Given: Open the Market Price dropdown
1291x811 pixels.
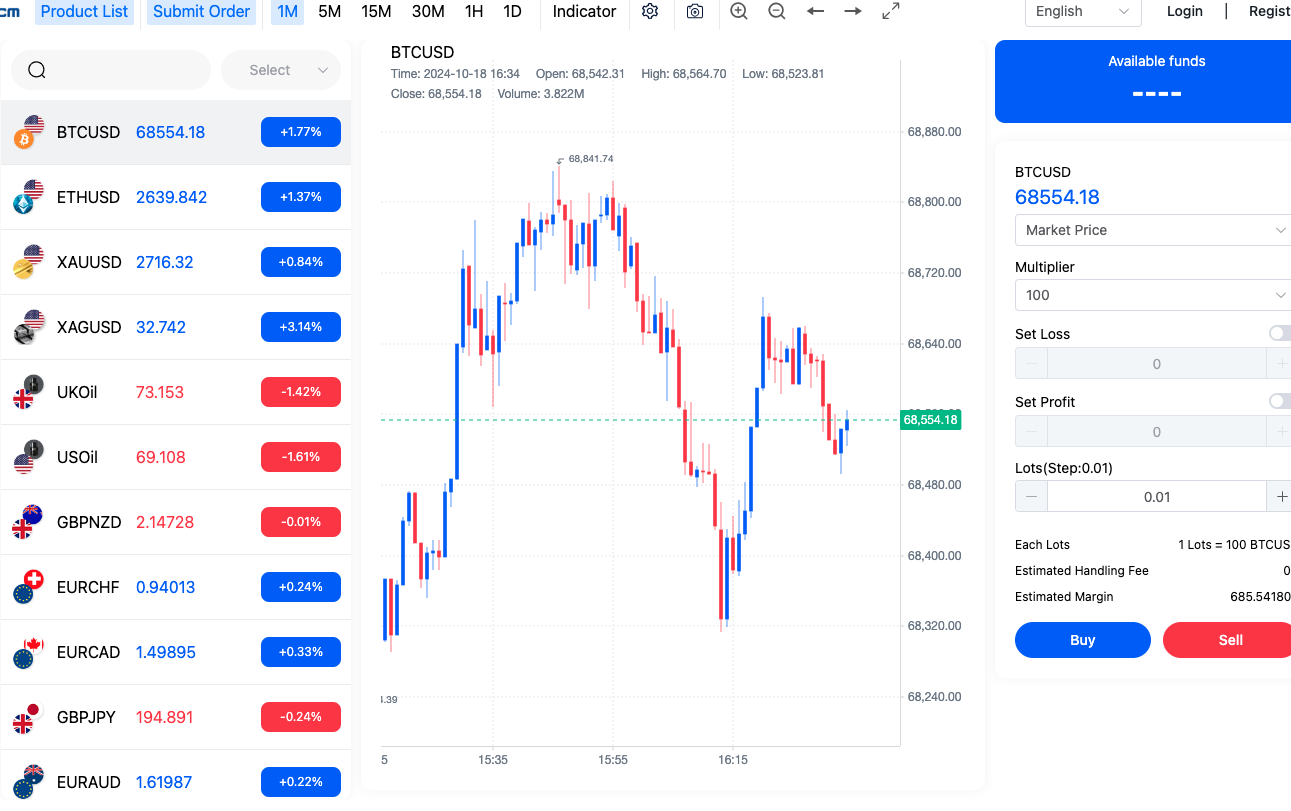Looking at the screenshot, I should [1153, 230].
